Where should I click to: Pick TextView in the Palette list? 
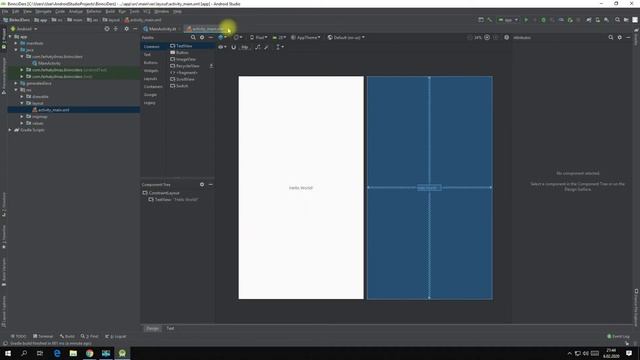181,46
